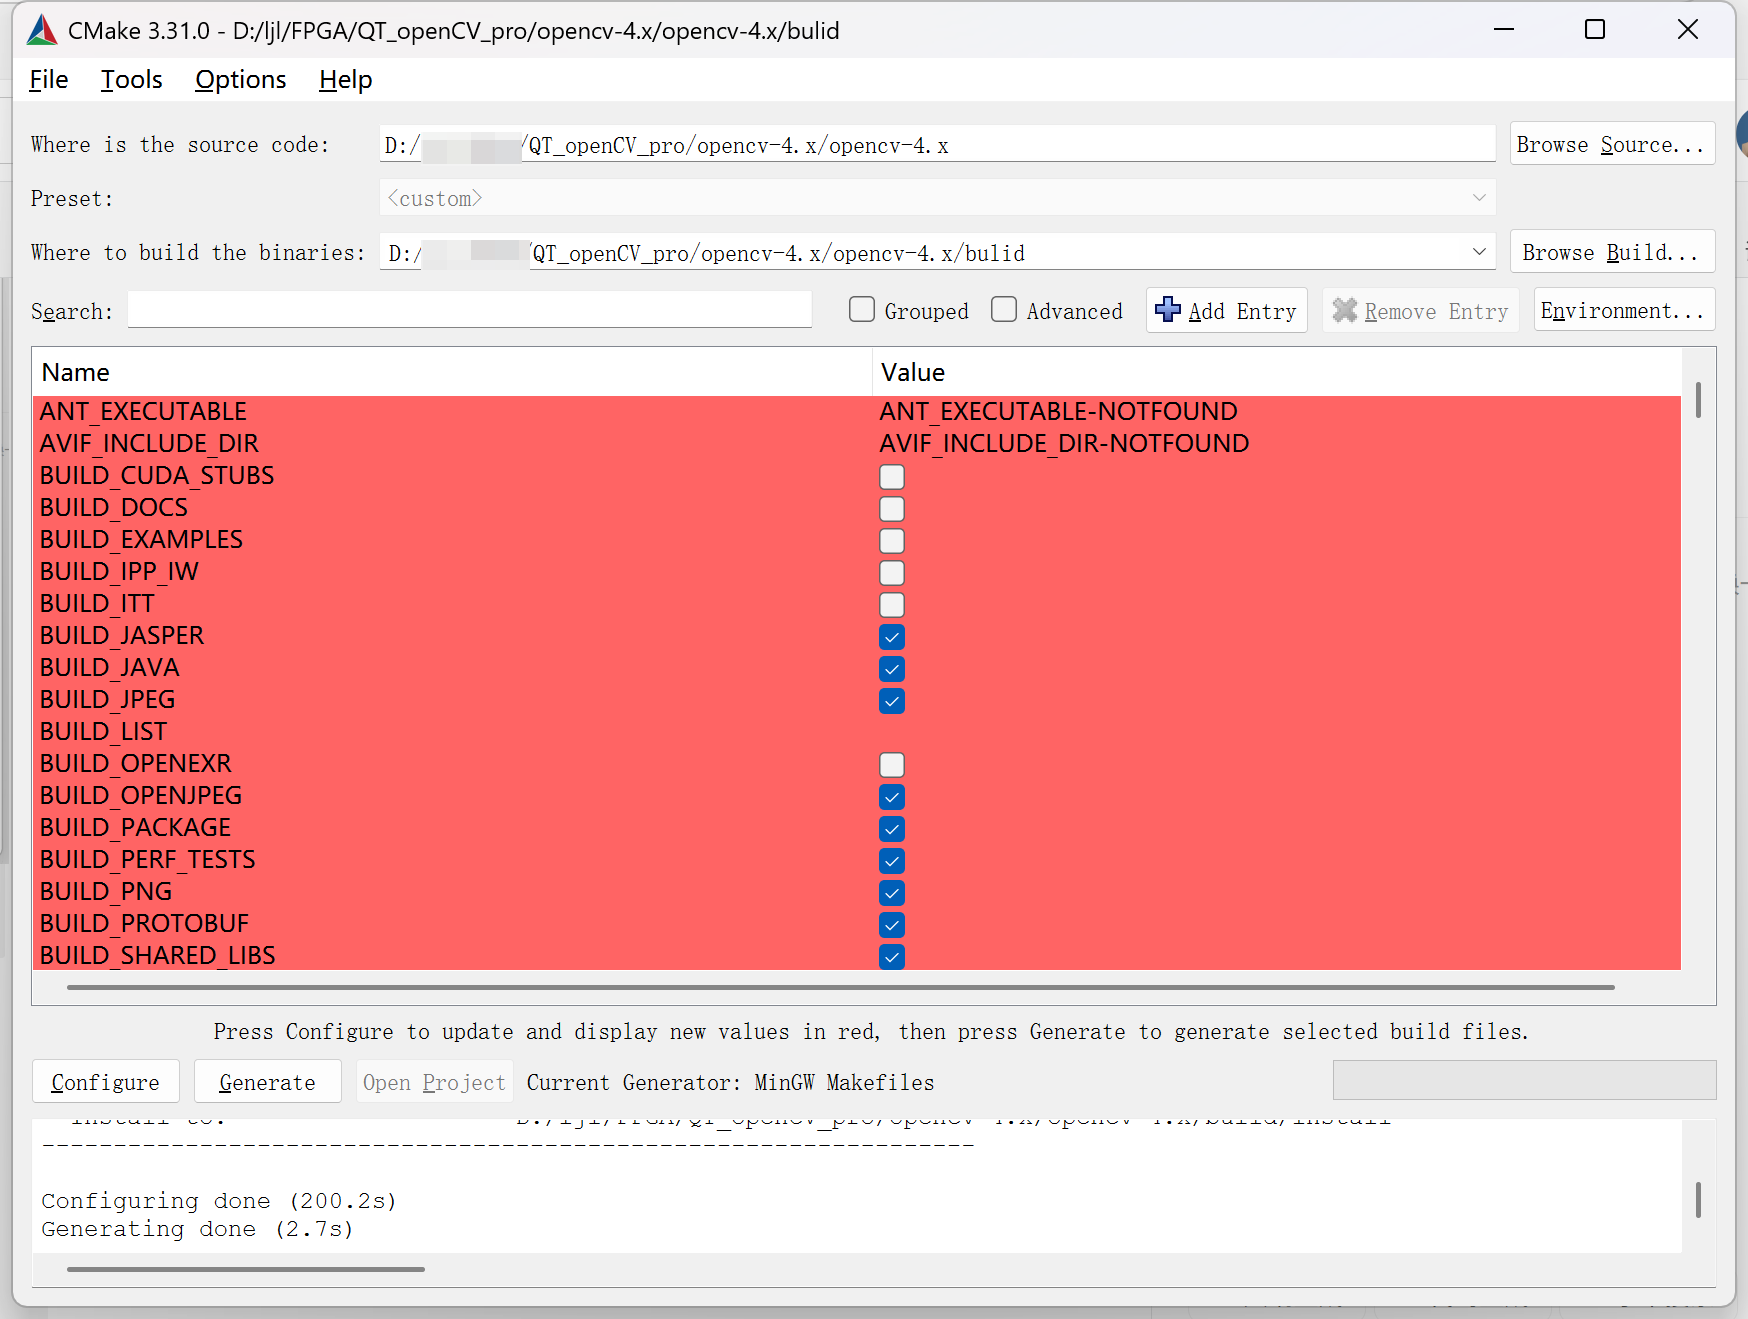Select the BUILD_SHARED_LIBS entry name

coord(158,955)
